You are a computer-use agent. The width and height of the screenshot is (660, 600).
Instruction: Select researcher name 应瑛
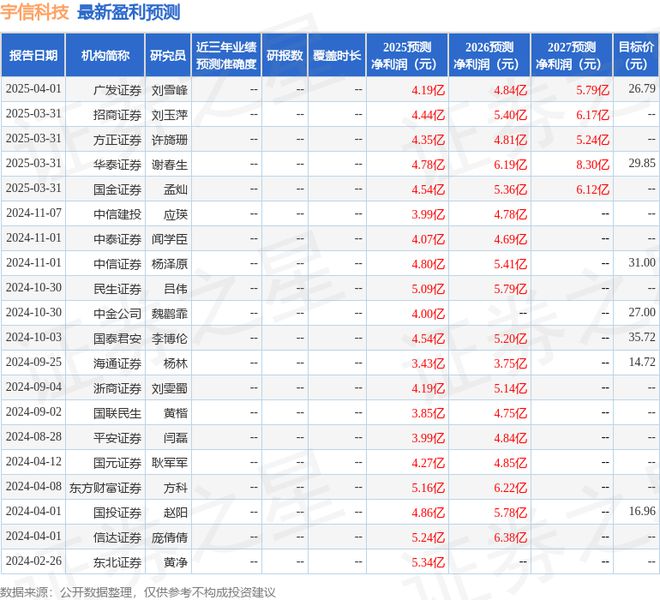click(176, 214)
